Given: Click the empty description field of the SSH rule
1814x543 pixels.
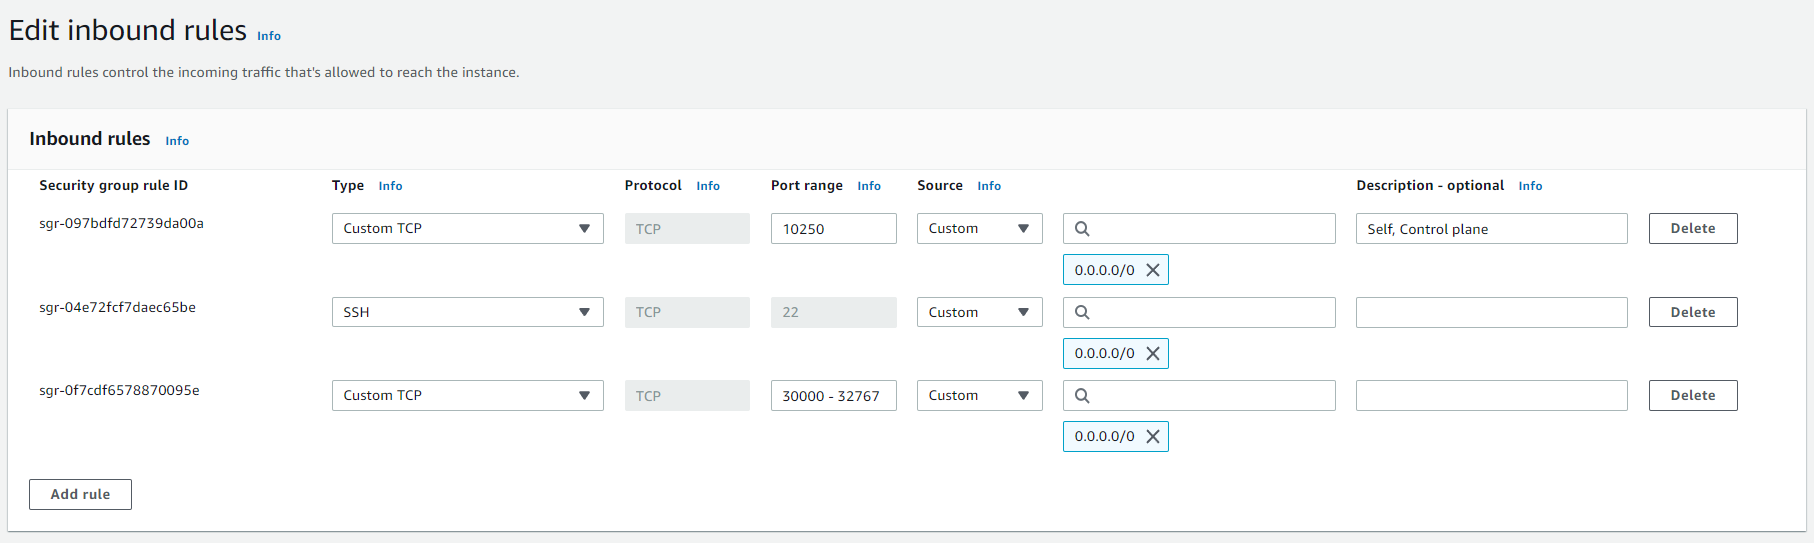Looking at the screenshot, I should (1491, 312).
